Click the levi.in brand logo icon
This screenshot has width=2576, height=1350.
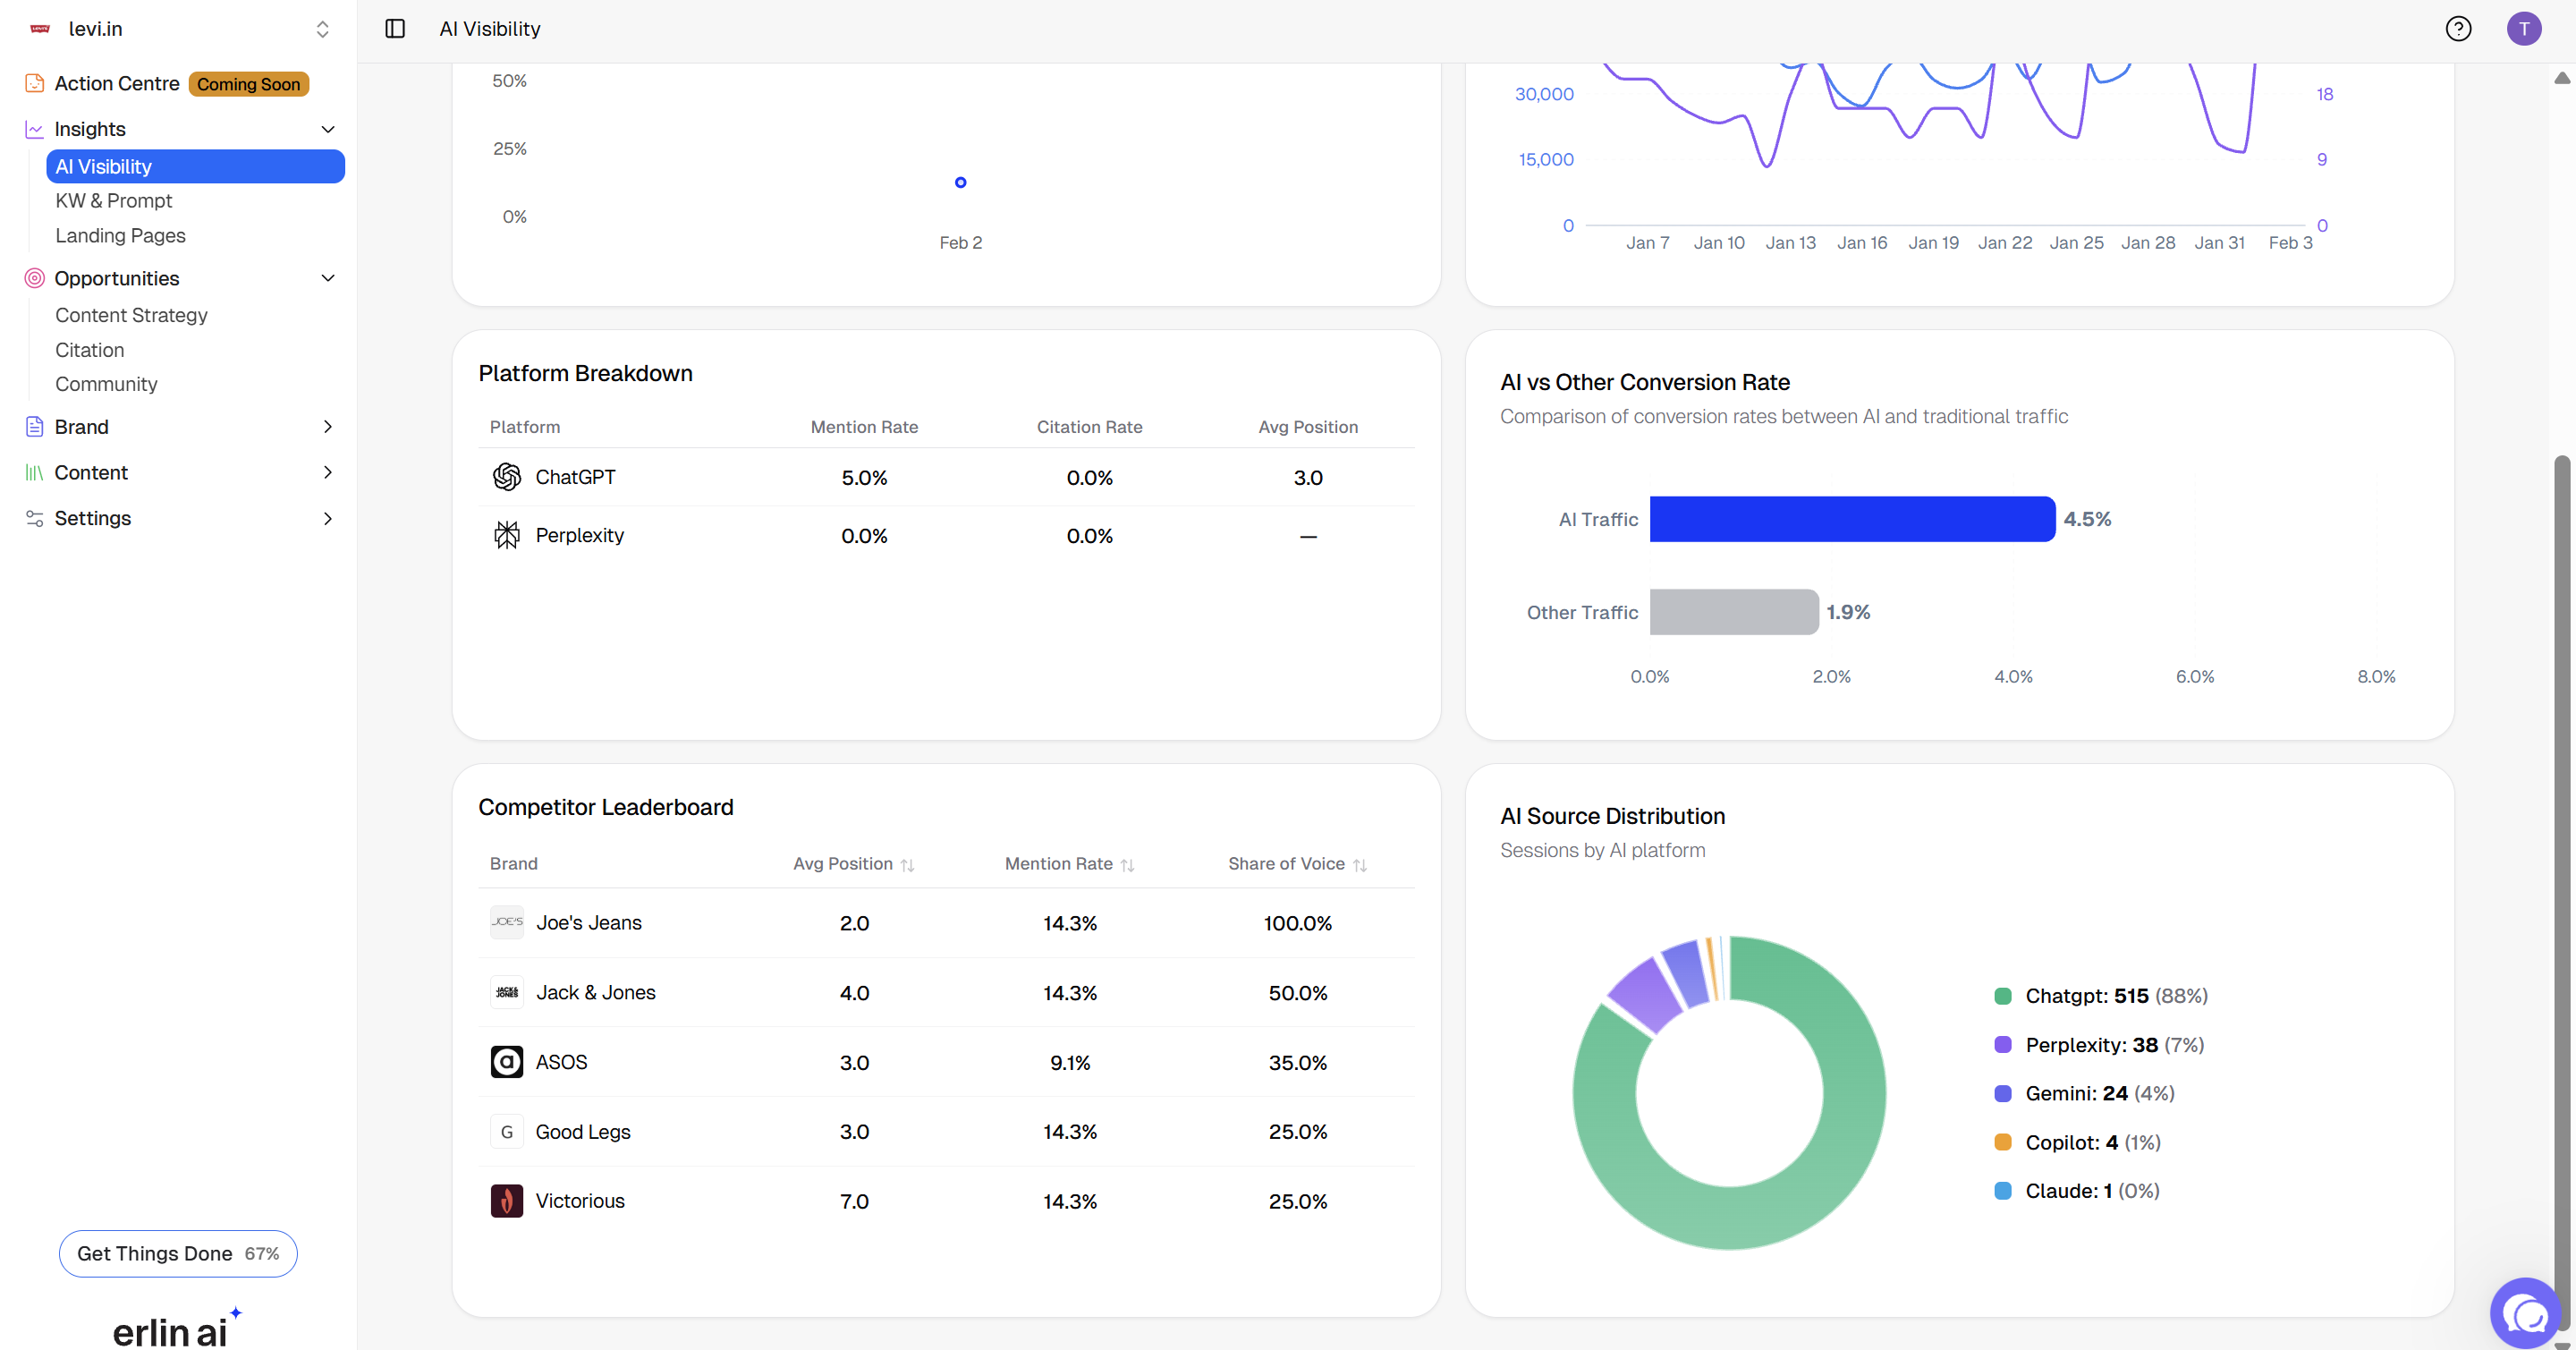tap(40, 29)
